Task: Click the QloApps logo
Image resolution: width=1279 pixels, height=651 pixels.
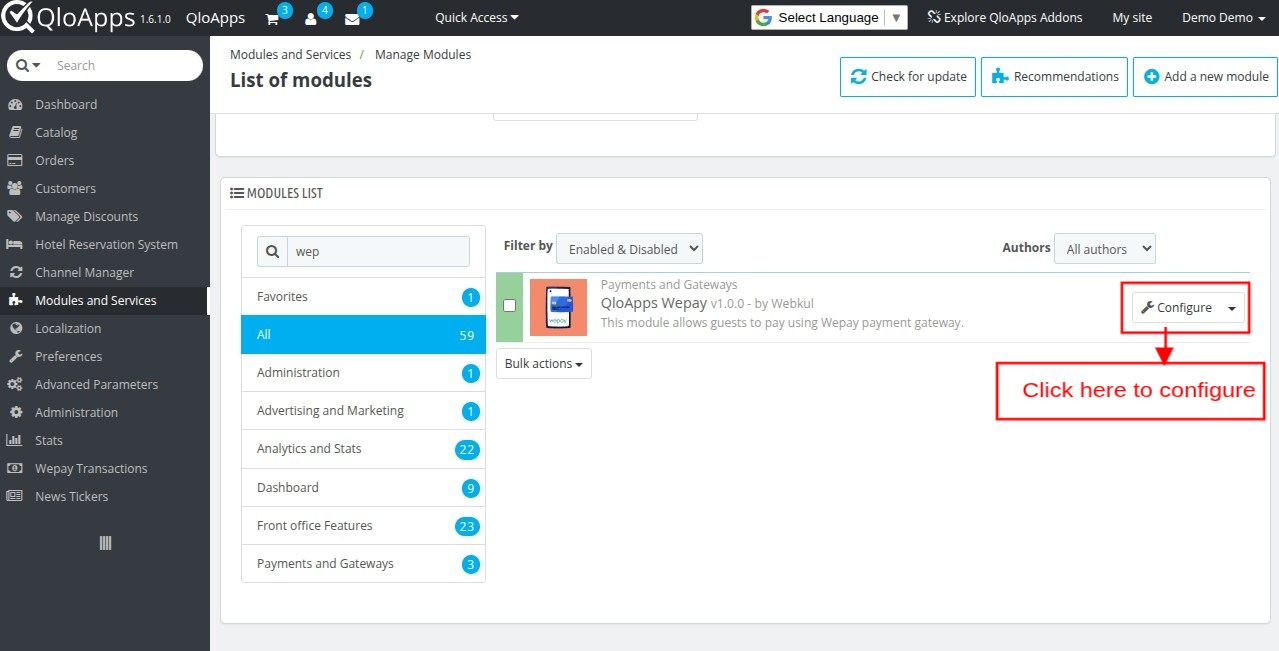Action: point(68,17)
